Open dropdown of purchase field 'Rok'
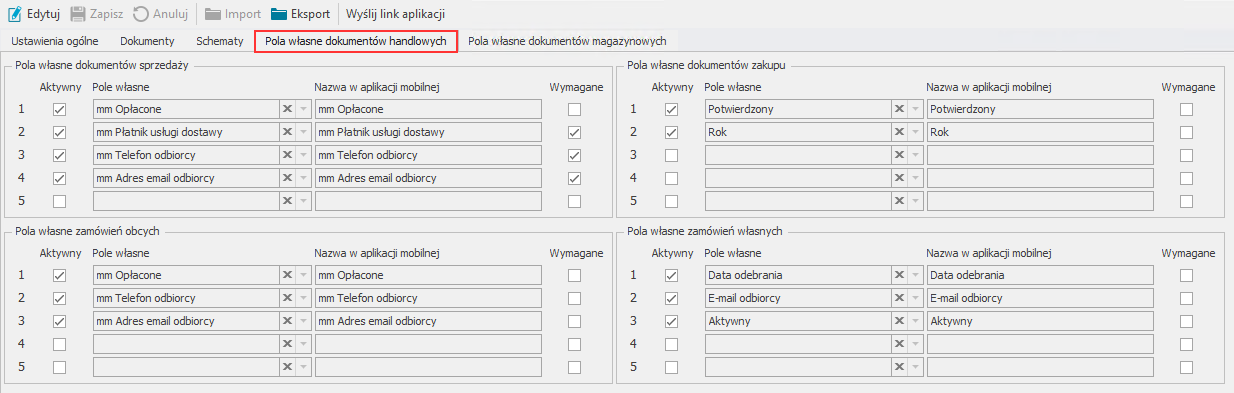This screenshot has height=393, width=1234. [x=916, y=132]
